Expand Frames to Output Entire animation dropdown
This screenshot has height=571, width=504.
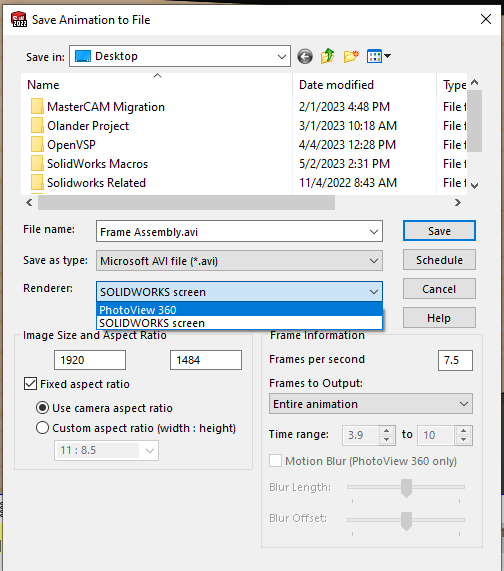point(371,404)
